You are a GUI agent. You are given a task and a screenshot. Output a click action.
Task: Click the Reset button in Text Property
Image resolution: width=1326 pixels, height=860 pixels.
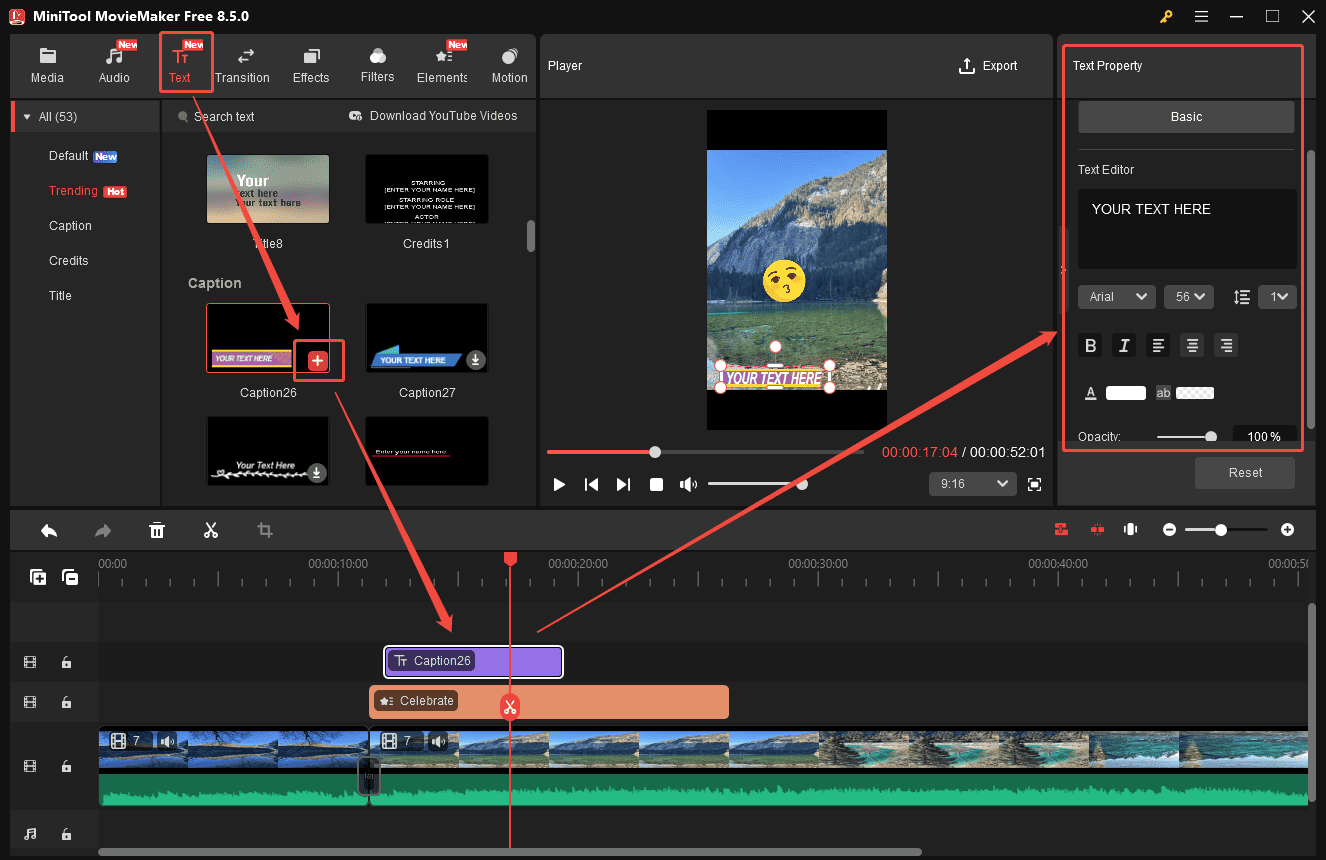pos(1244,472)
